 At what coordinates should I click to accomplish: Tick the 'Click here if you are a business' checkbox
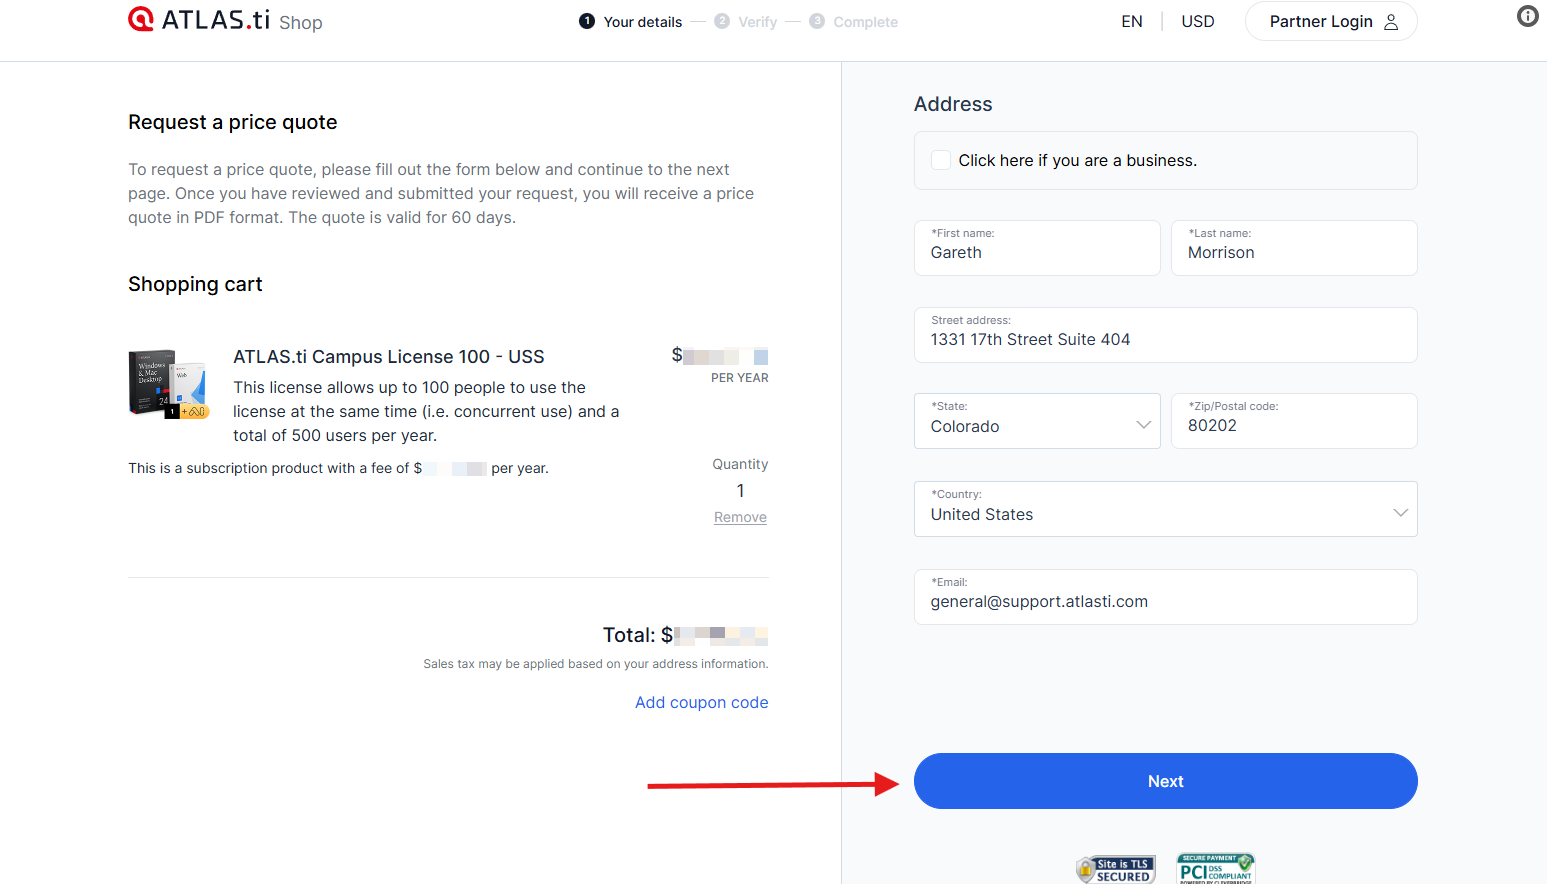941,160
